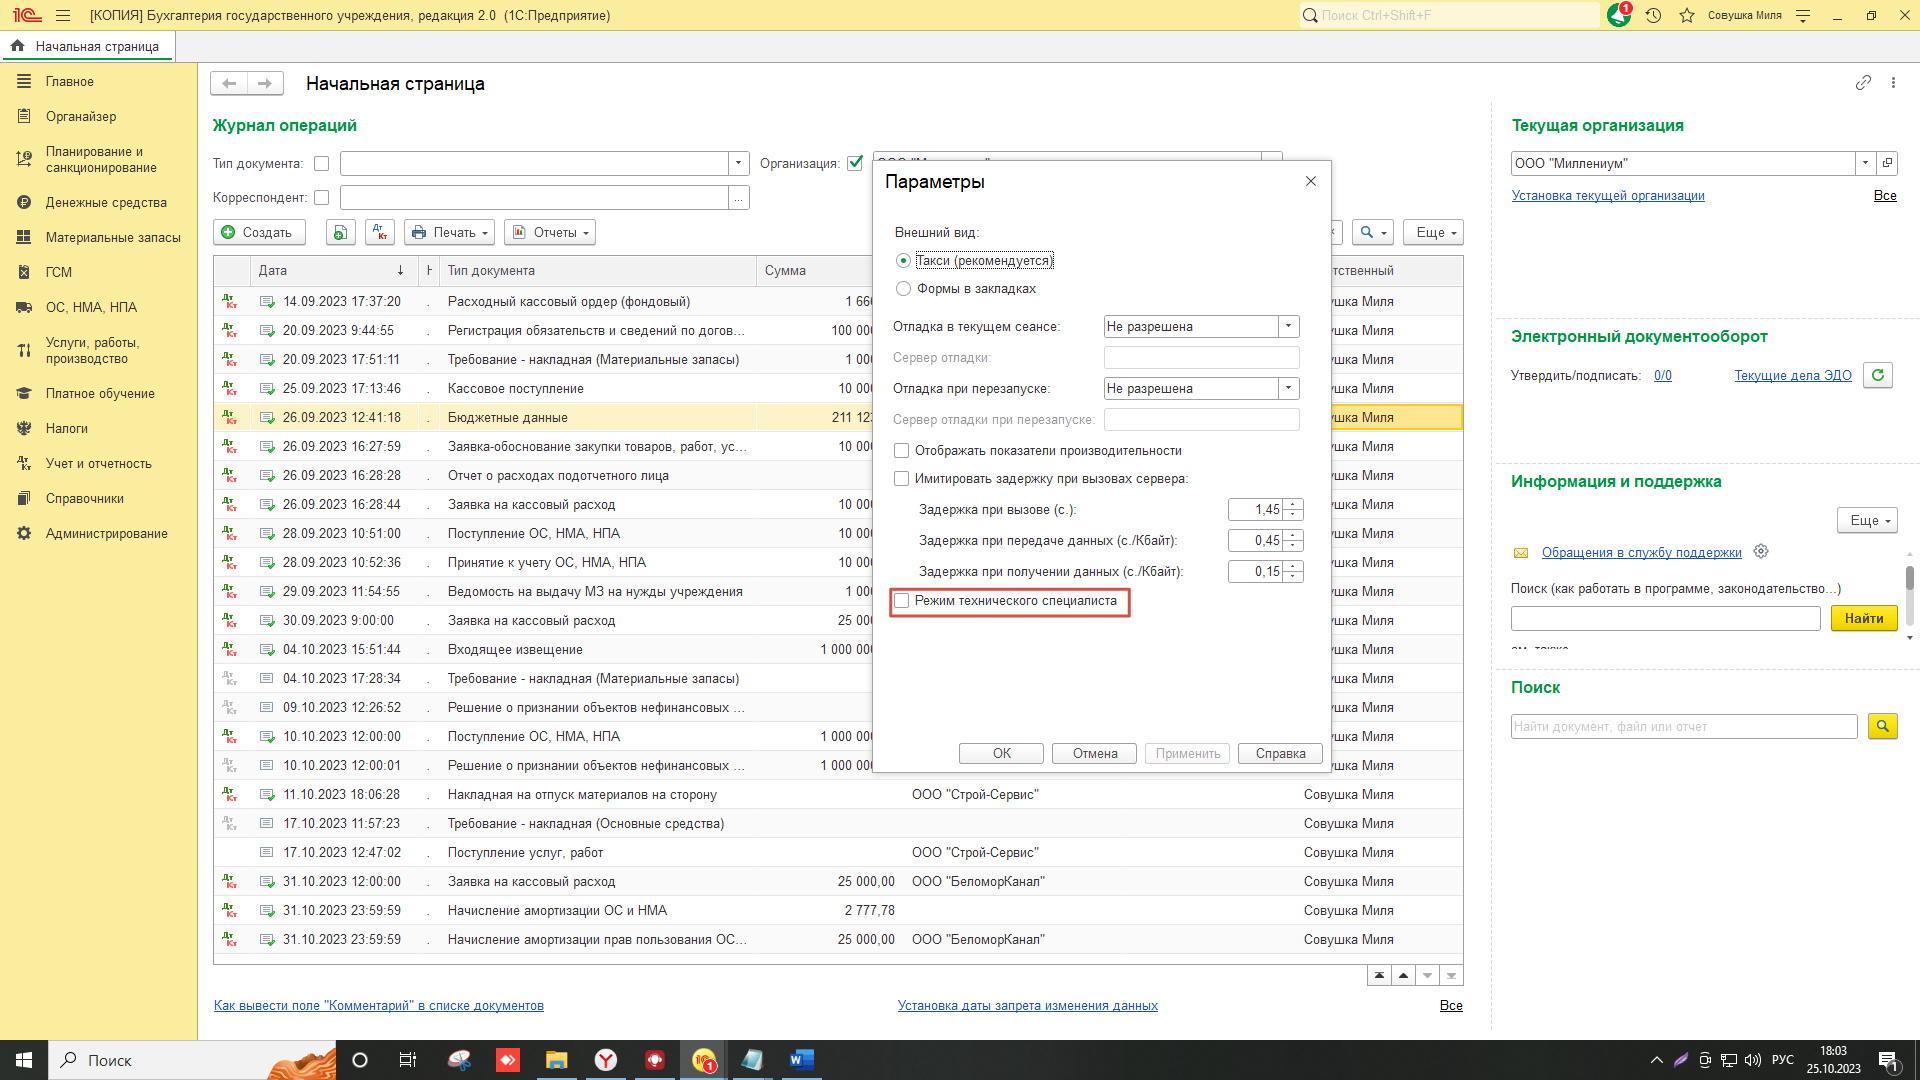This screenshot has height=1080, width=1920.
Task: Open the main menu hamburger icon
Action: [x=63, y=15]
